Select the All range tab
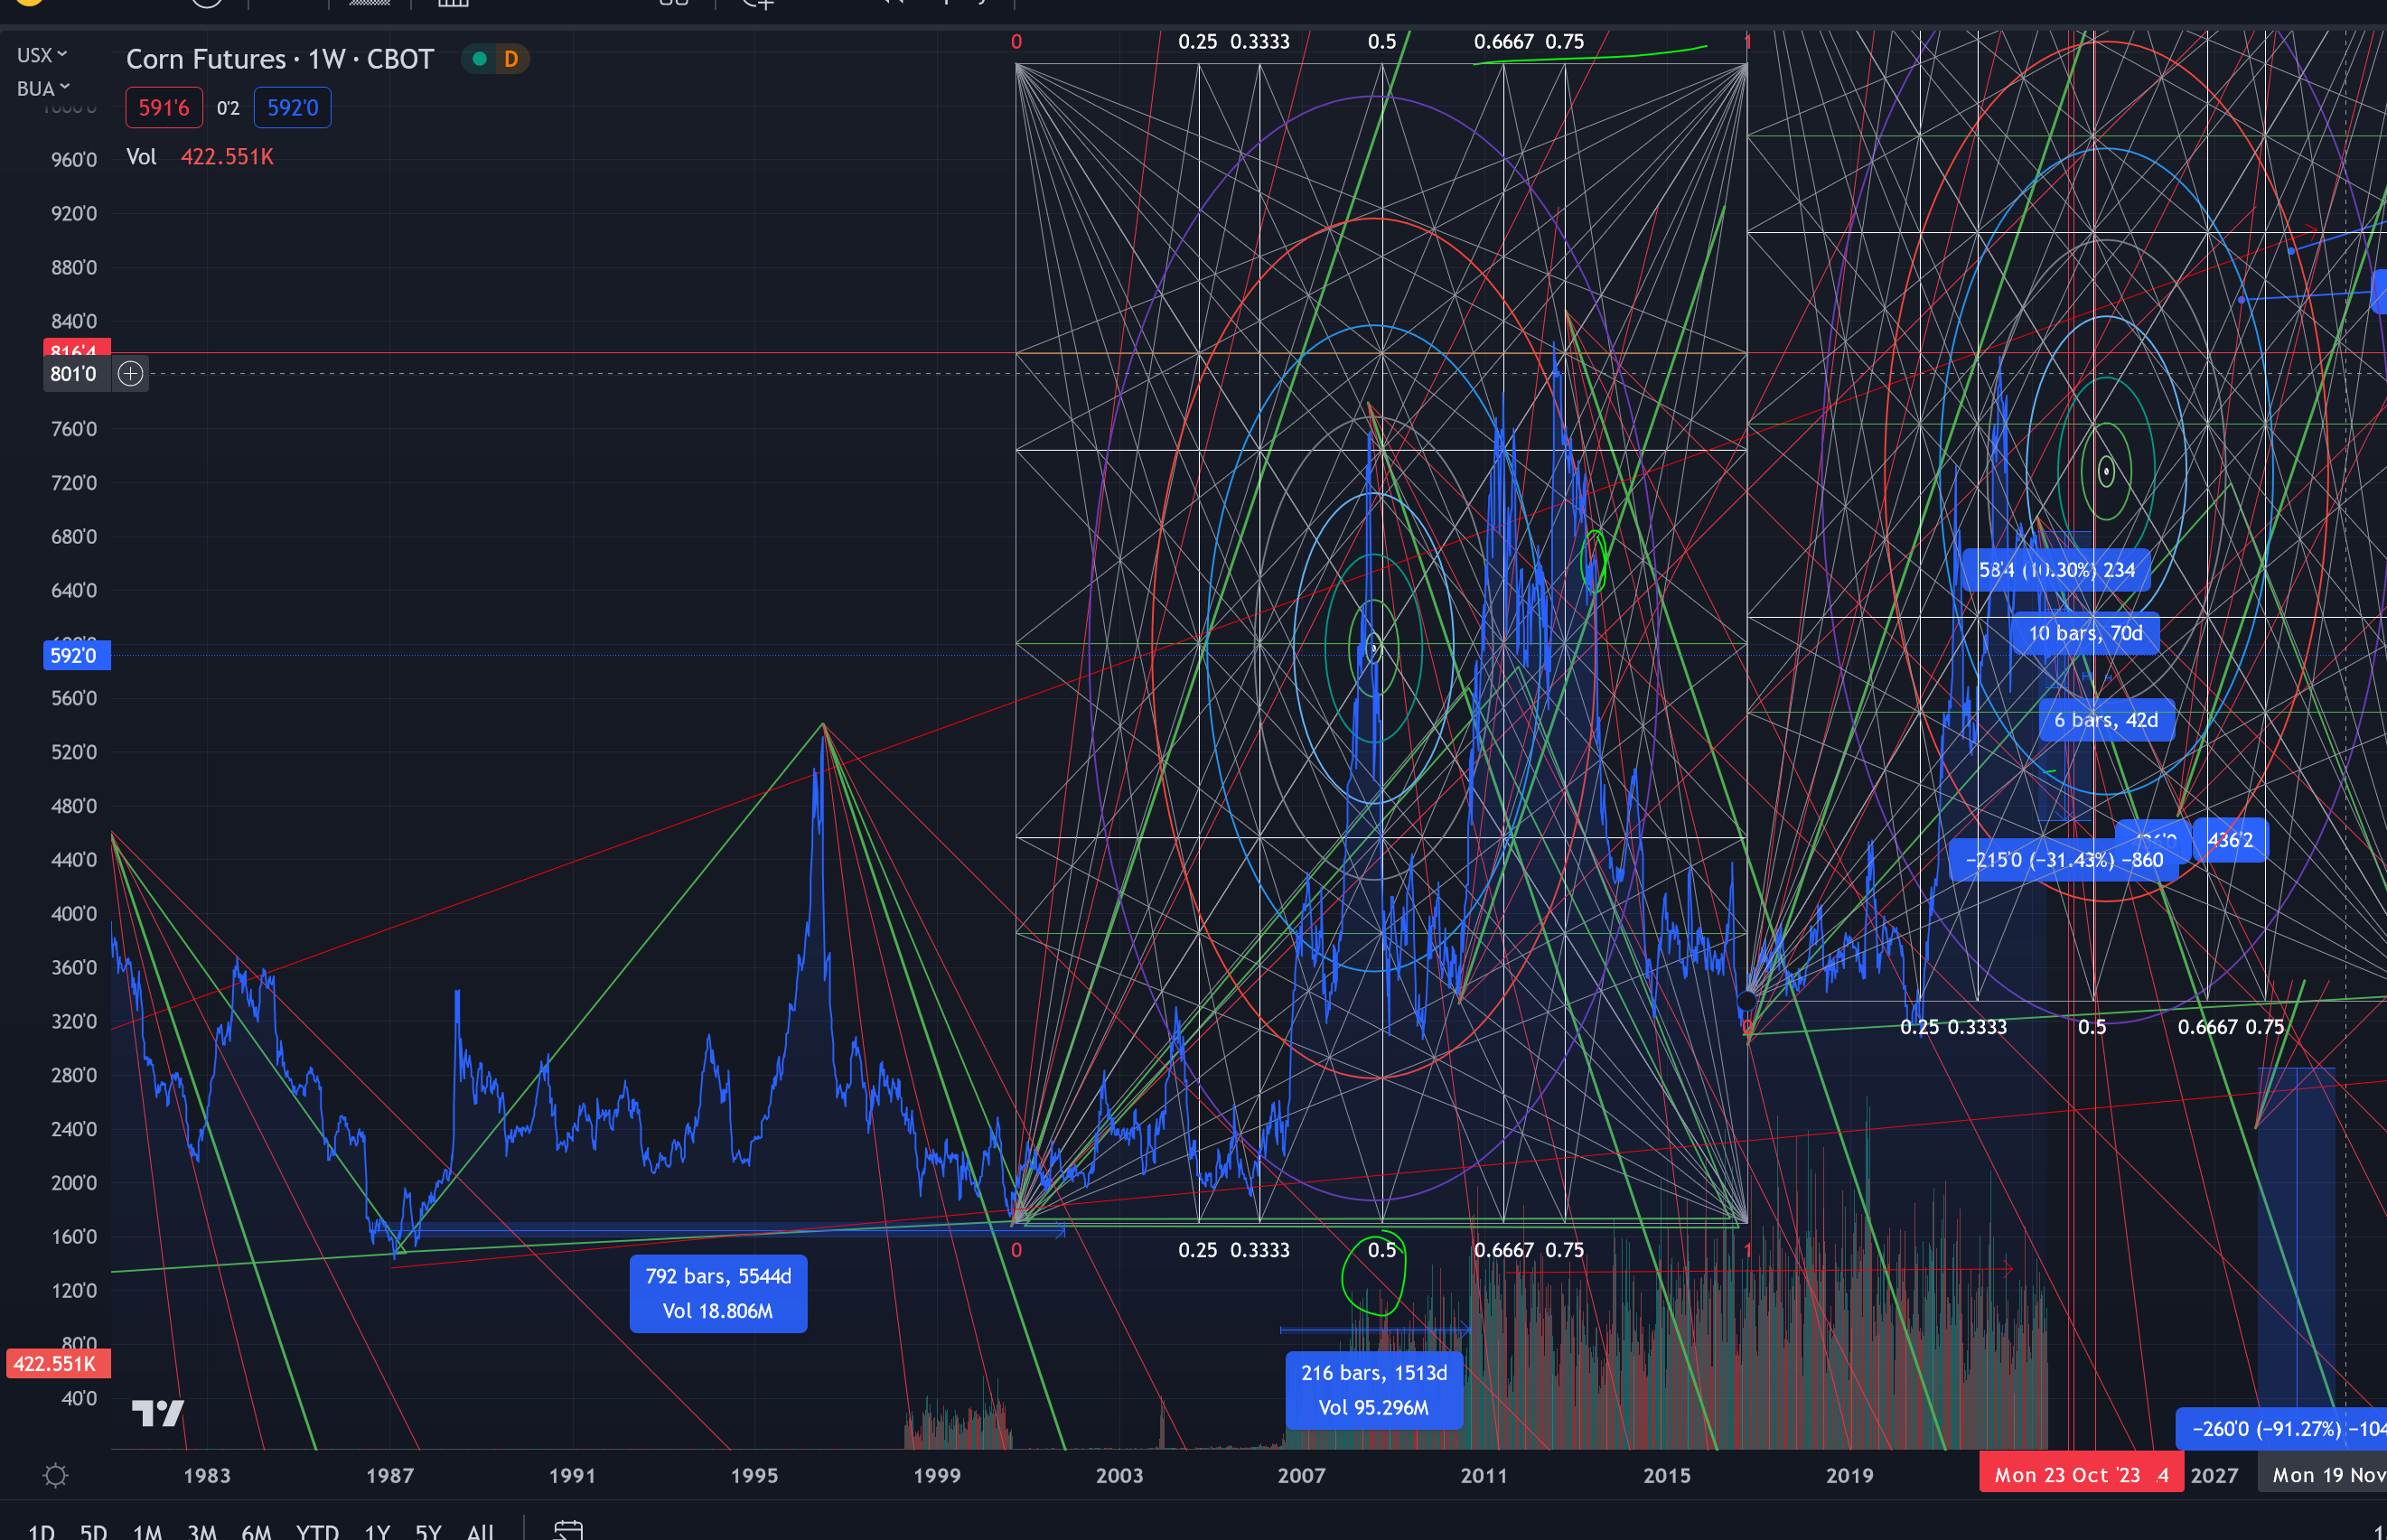 (480, 1530)
